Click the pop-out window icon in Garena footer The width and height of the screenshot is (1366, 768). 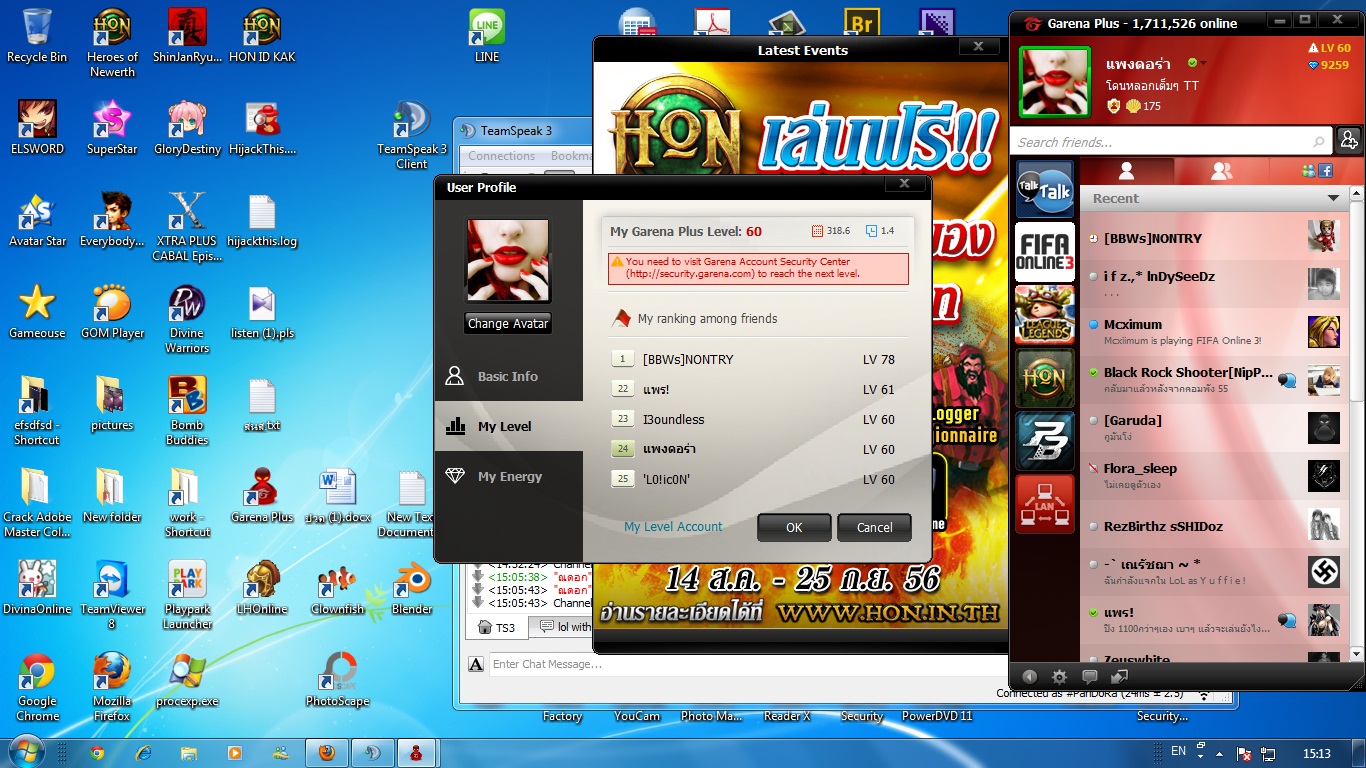coord(1119,677)
